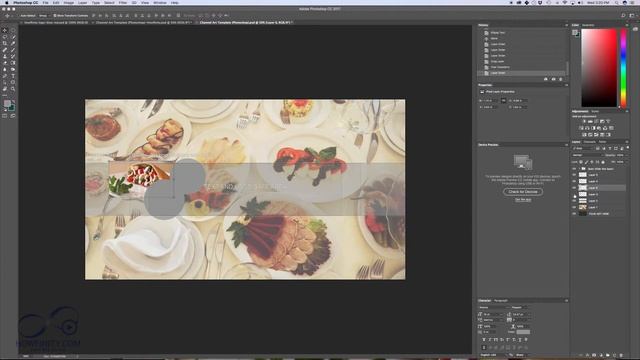Click the foreground color swatch in toolbar

[x=7, y=103]
